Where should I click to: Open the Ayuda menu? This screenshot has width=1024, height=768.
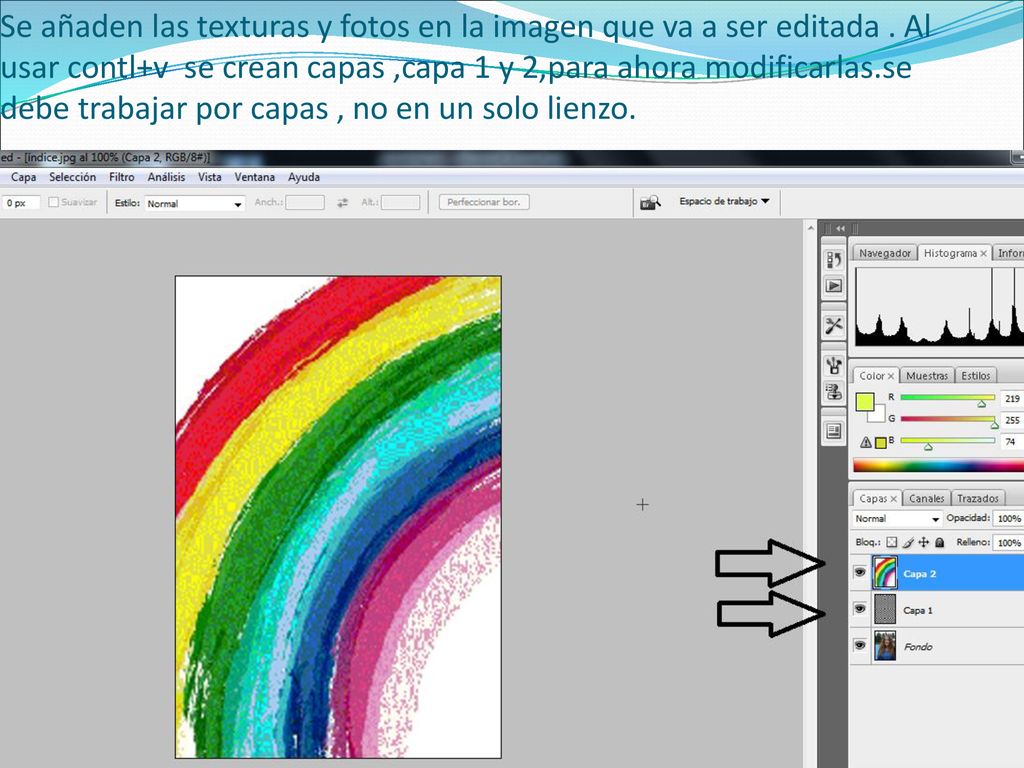tap(304, 177)
